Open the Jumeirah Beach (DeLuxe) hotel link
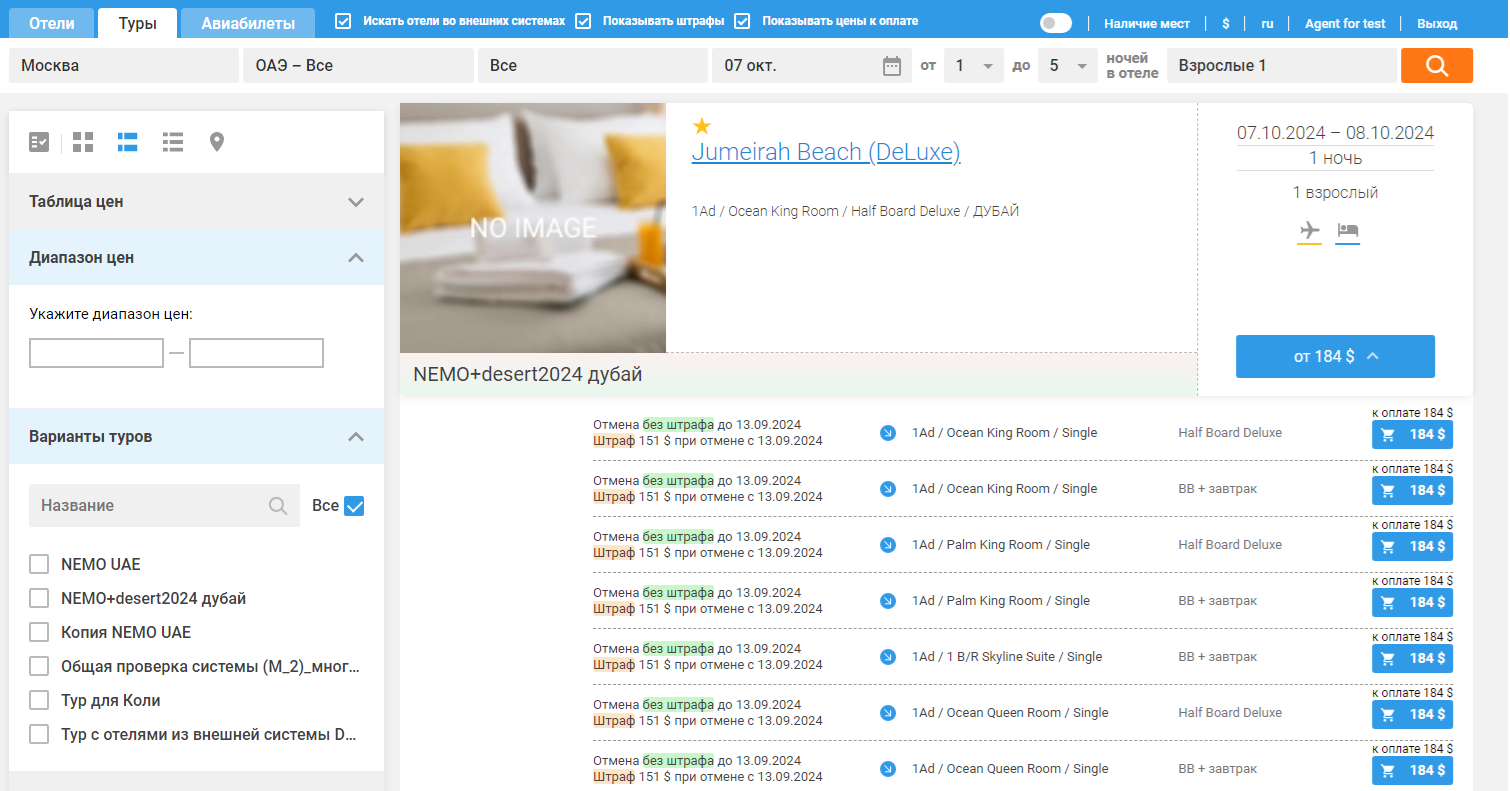1510x791 pixels. pyautogui.click(x=826, y=152)
